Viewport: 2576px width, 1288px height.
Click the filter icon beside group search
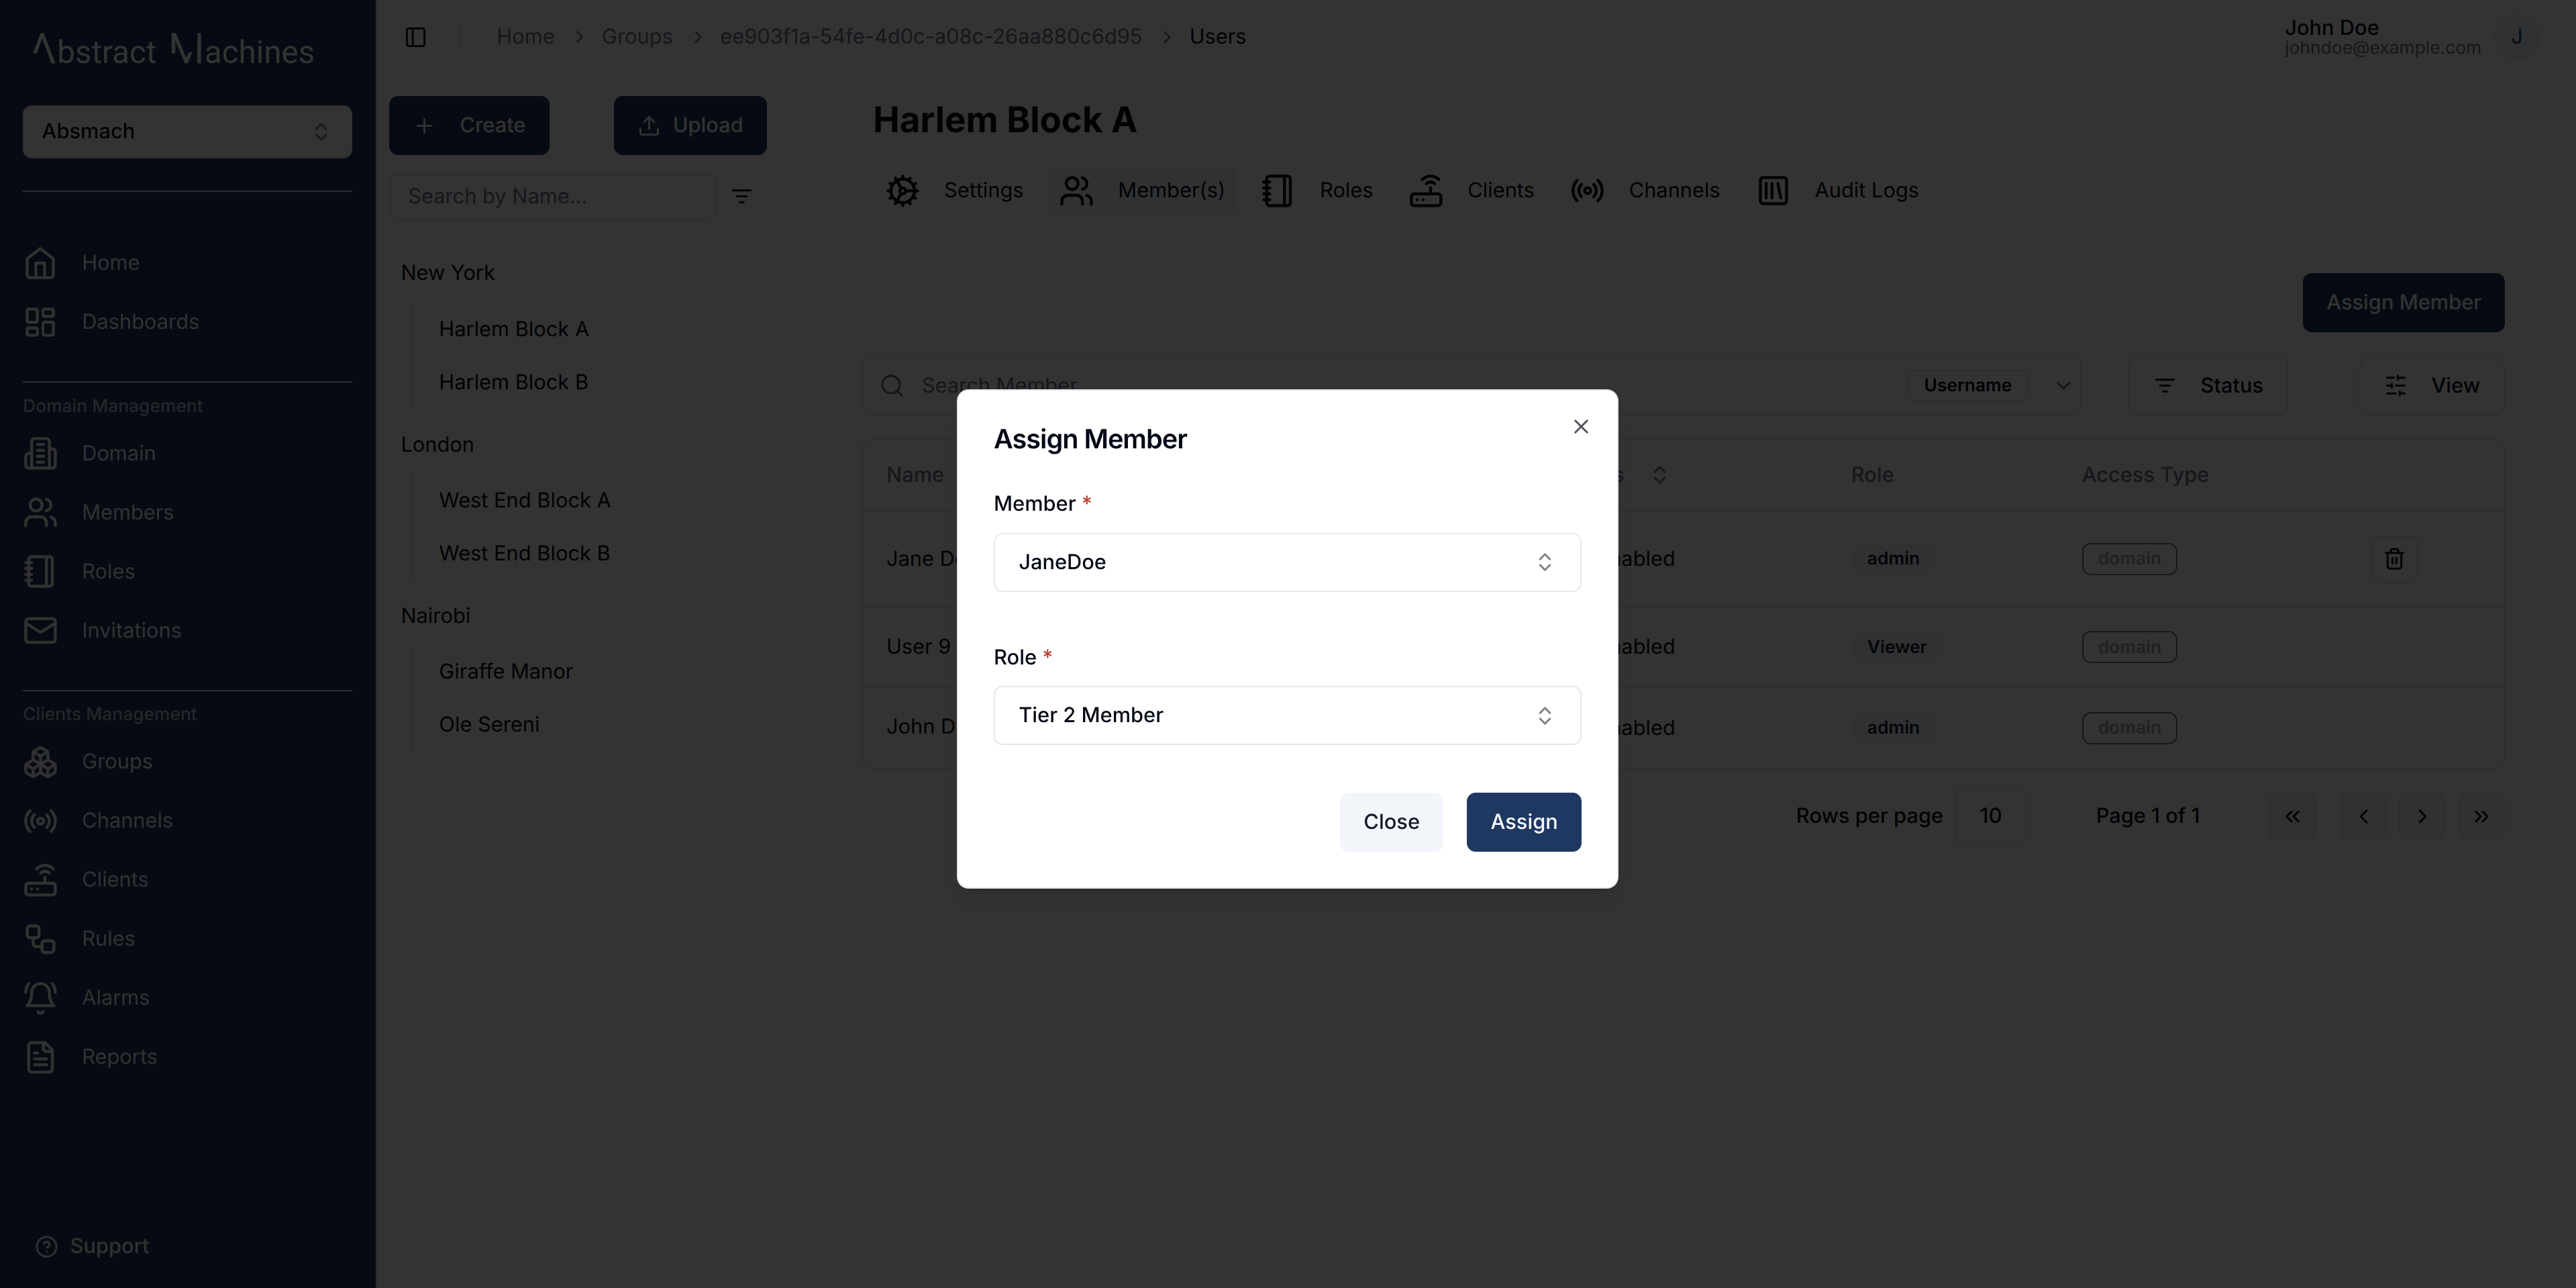tap(741, 196)
